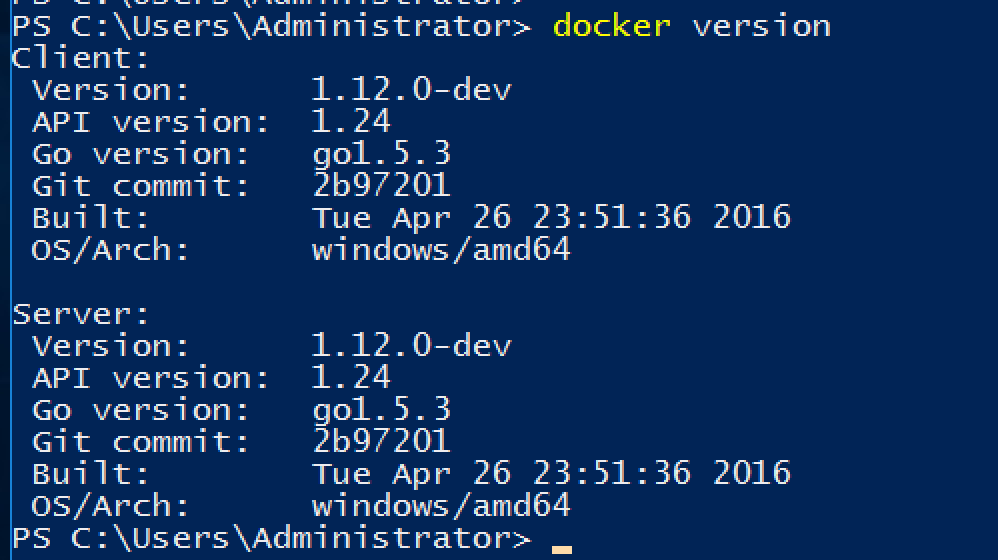
Task: Click server version value 1.12.0-dev
Action: click(411, 346)
